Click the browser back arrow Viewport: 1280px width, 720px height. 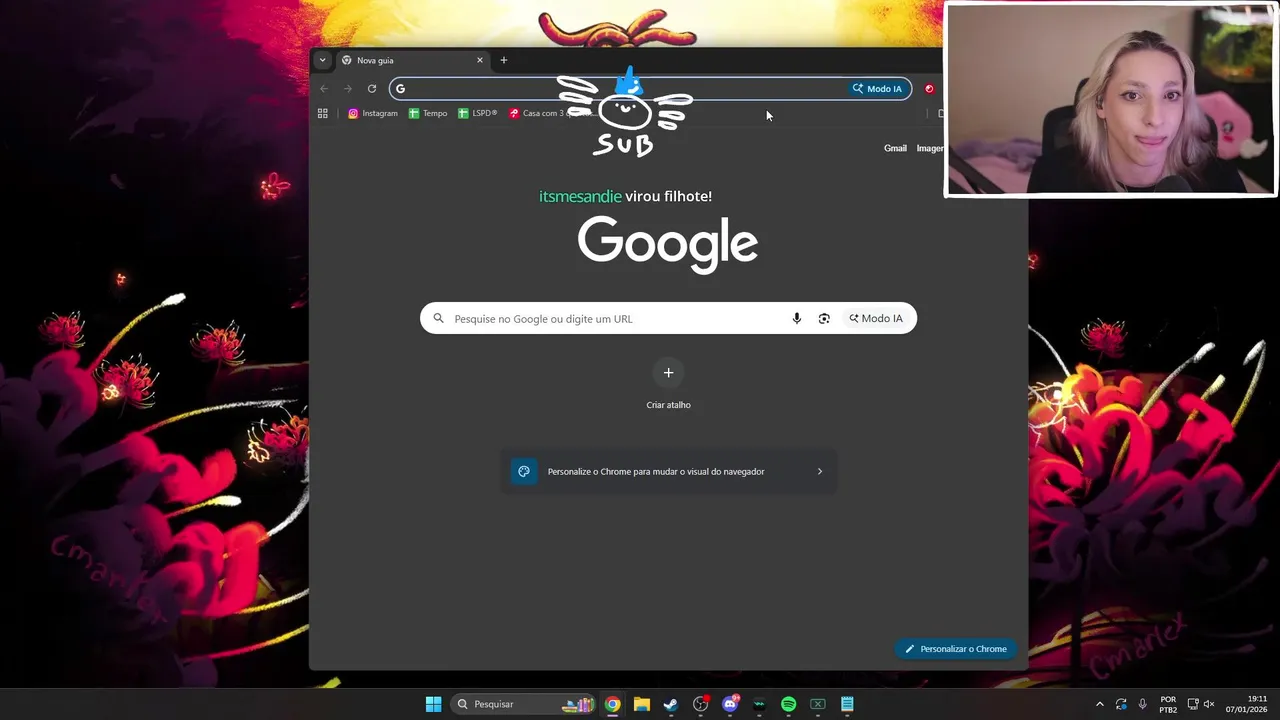[x=324, y=89]
